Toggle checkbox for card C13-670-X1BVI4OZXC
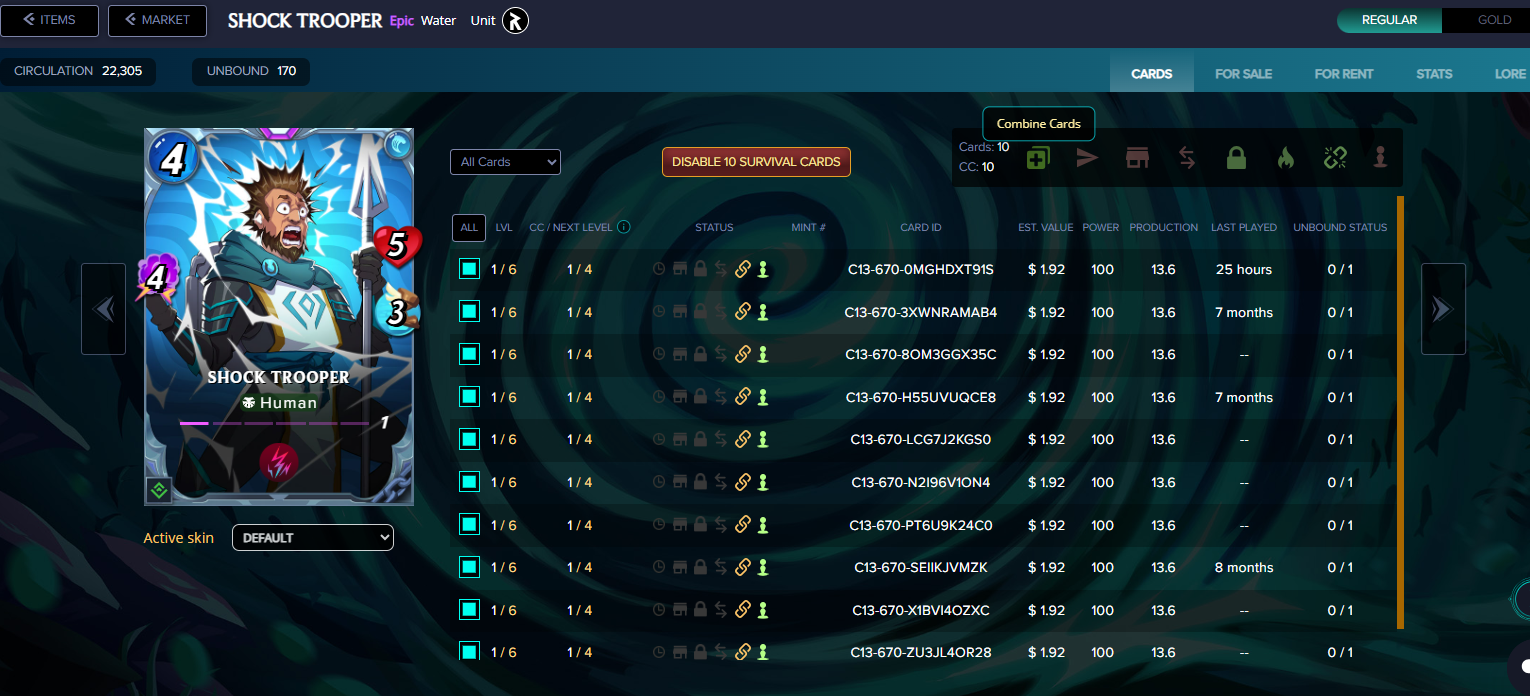The image size is (1530, 696). pos(470,610)
